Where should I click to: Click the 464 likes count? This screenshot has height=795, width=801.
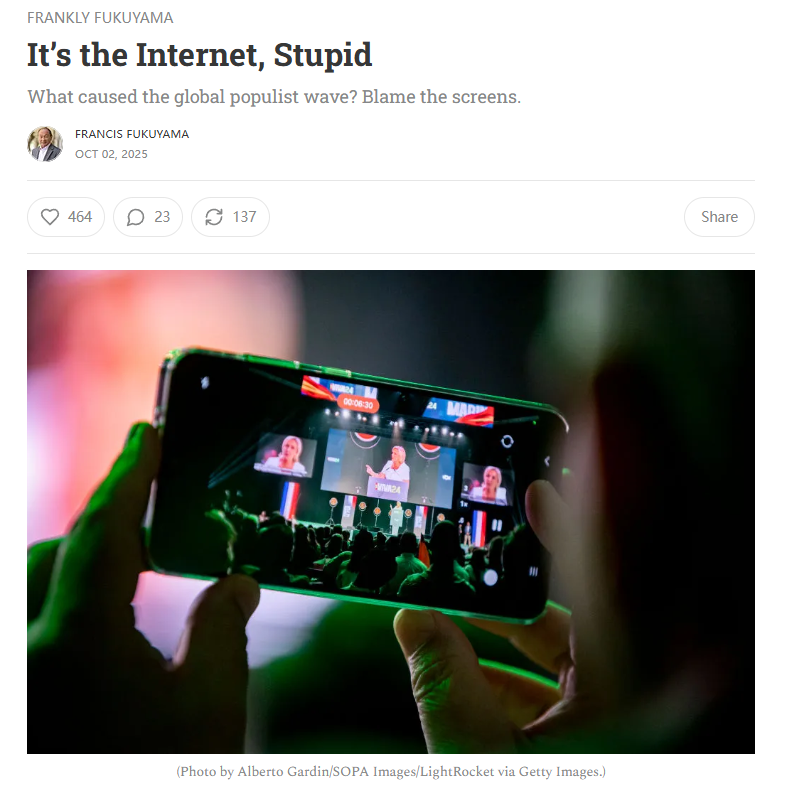click(80, 217)
